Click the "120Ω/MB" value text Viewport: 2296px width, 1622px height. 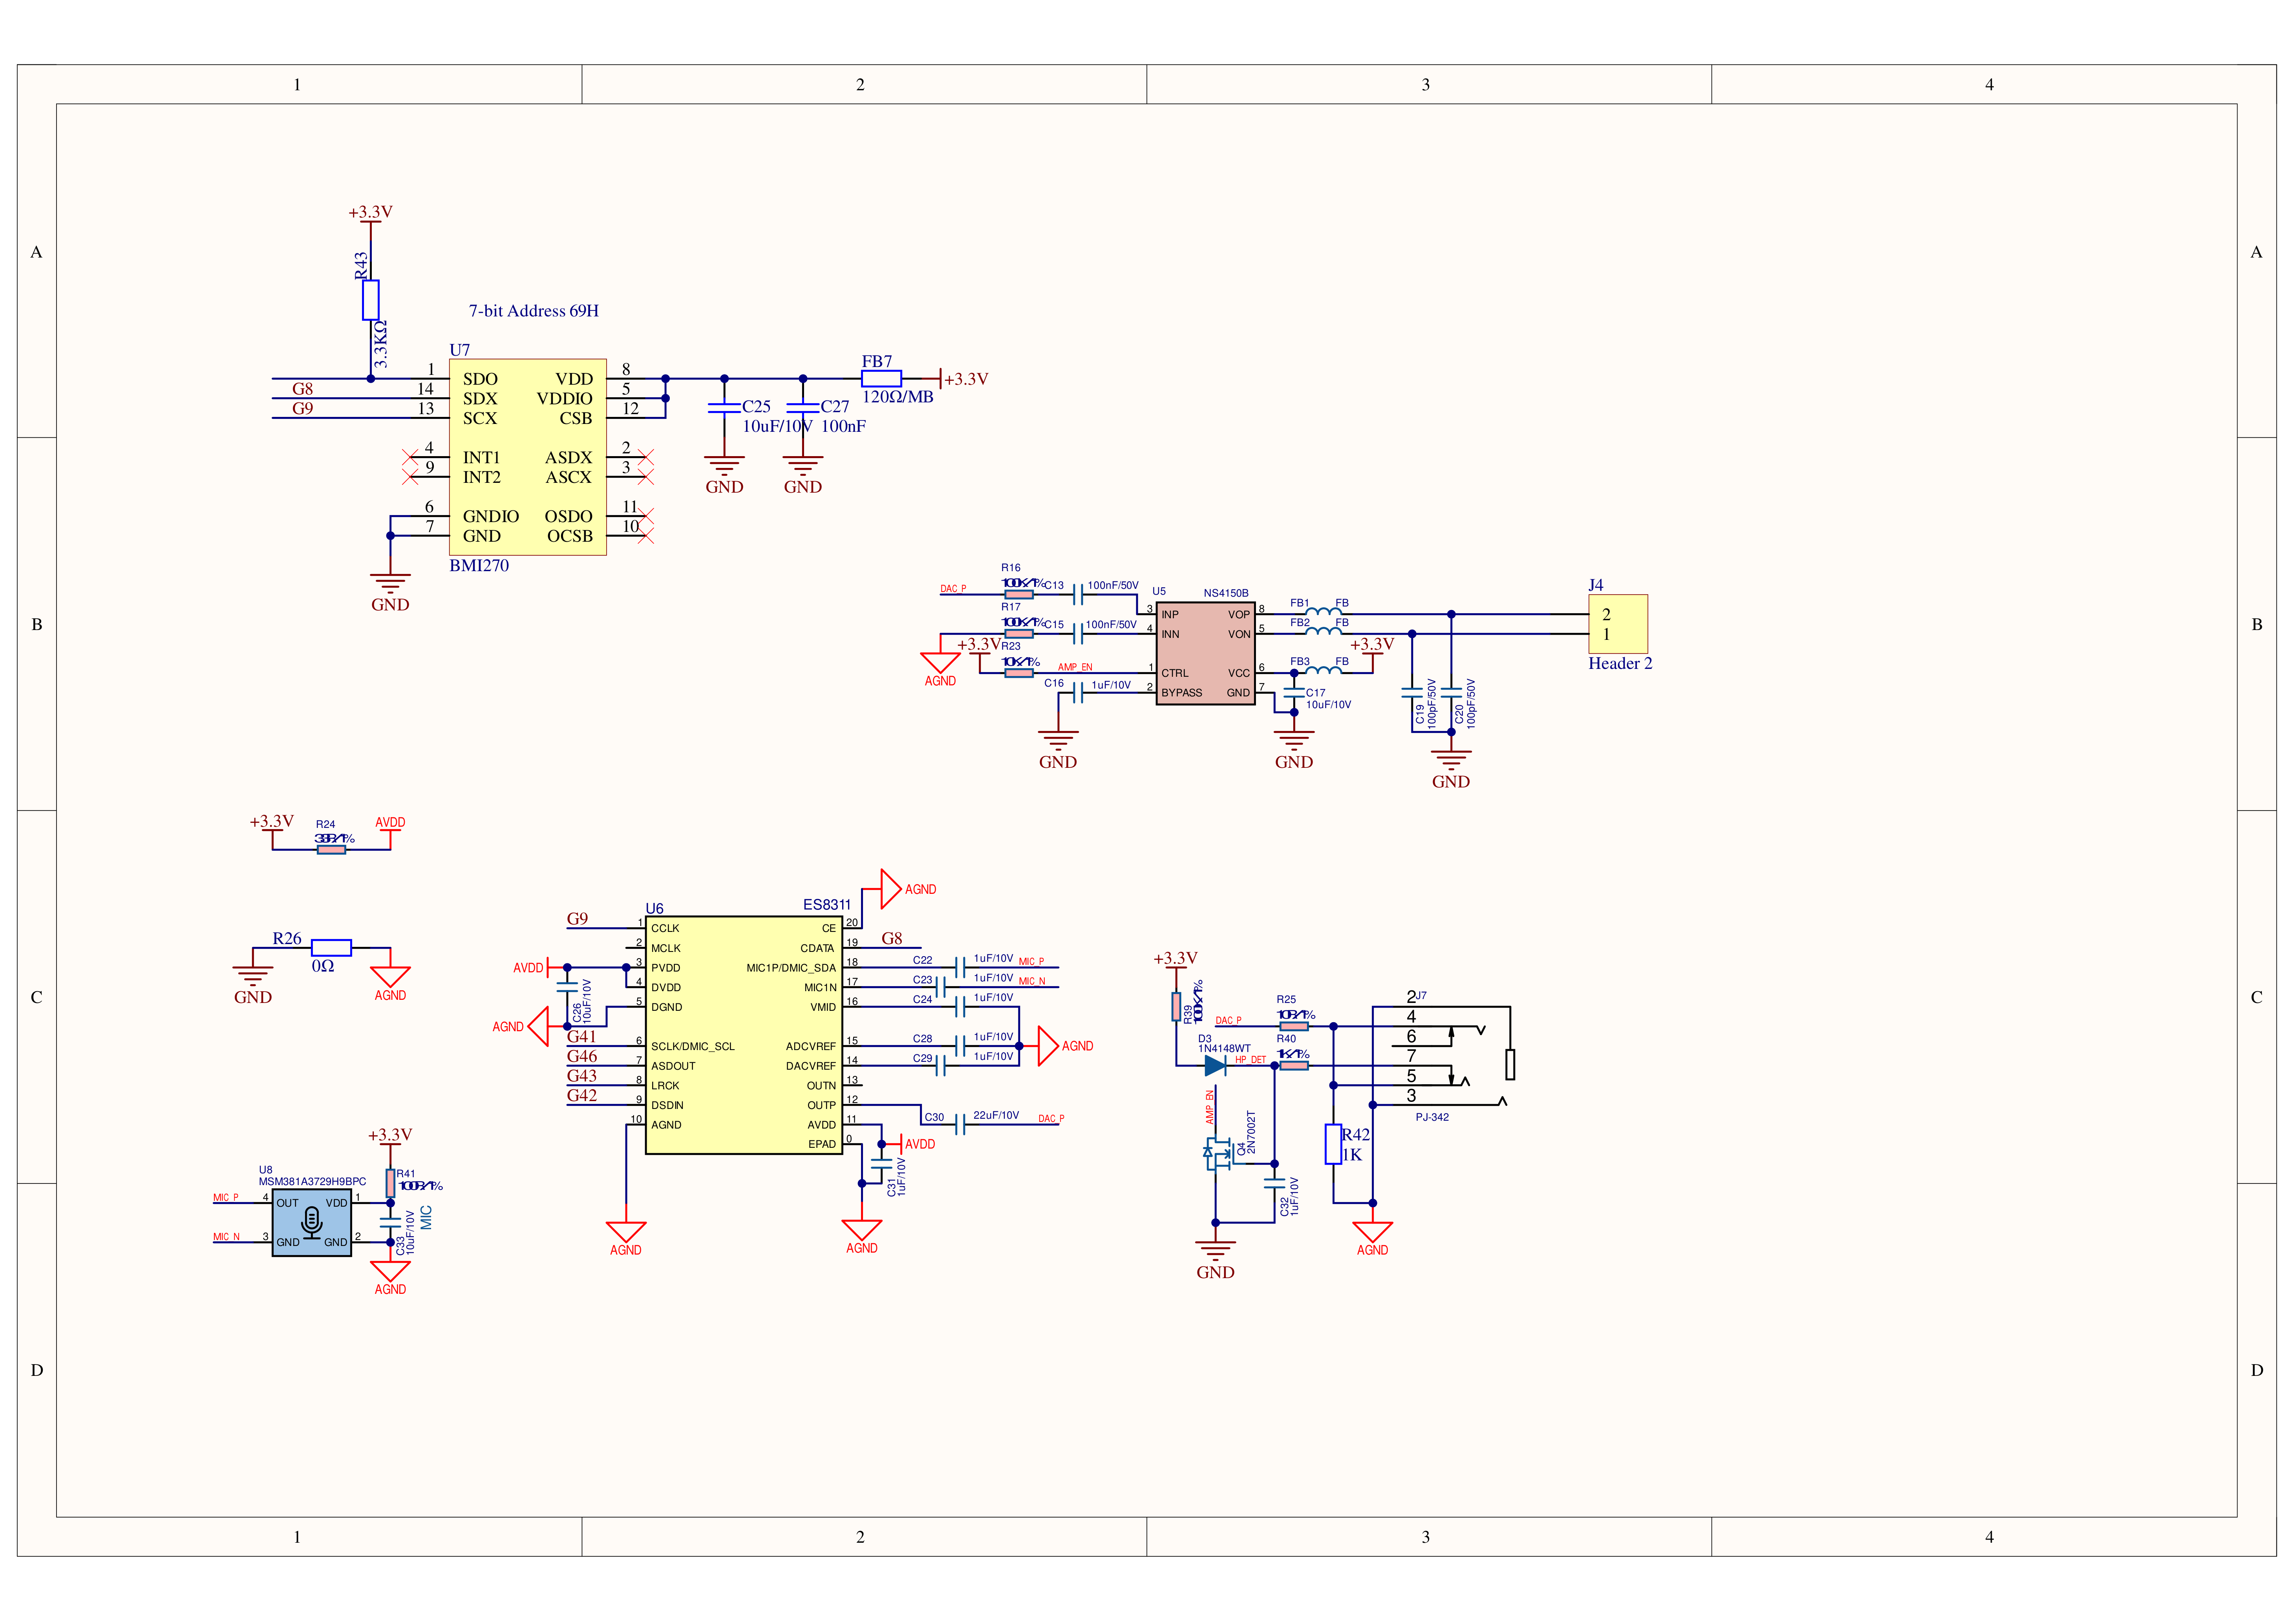pos(897,397)
